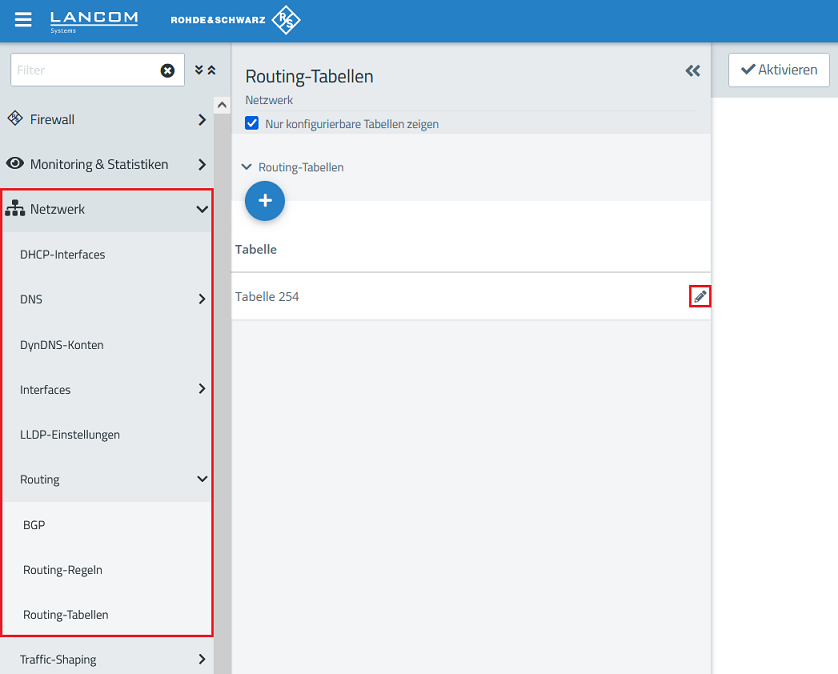This screenshot has height=674, width=838.
Task: Click the Aktivieren button
Action: click(x=778, y=70)
